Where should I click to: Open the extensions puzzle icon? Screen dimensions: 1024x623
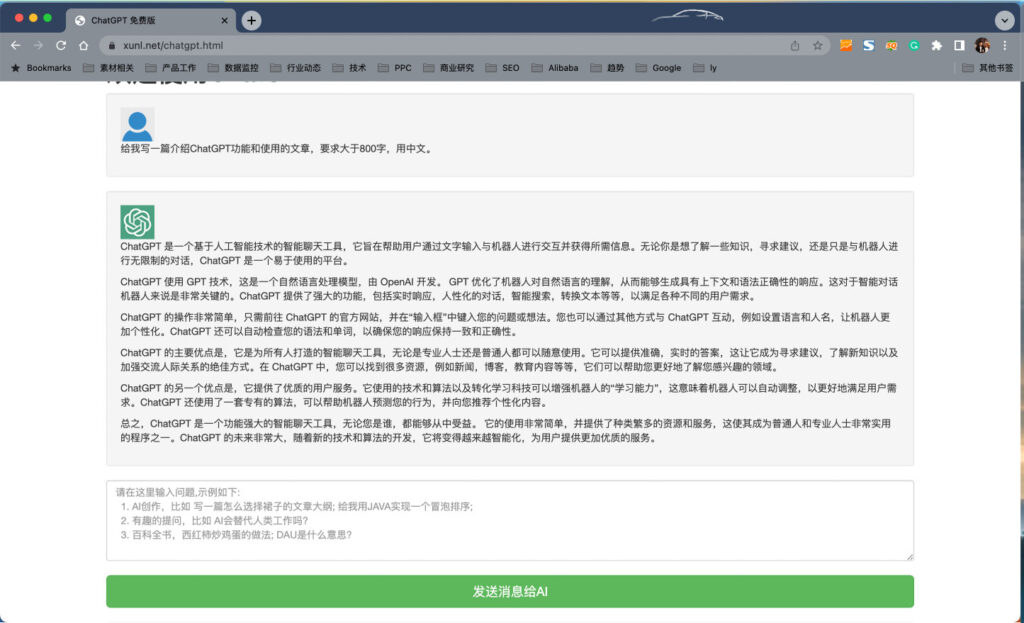[936, 45]
